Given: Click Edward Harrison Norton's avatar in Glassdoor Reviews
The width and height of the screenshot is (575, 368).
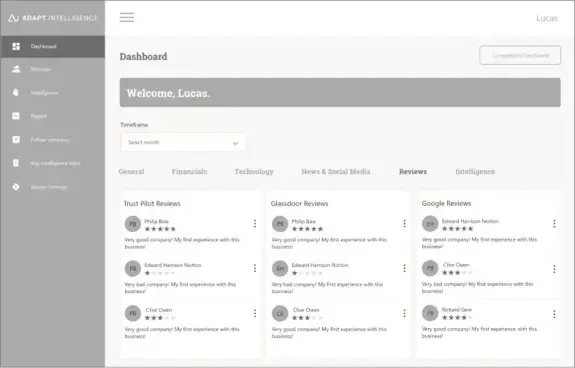Looking at the screenshot, I should coord(280,268).
